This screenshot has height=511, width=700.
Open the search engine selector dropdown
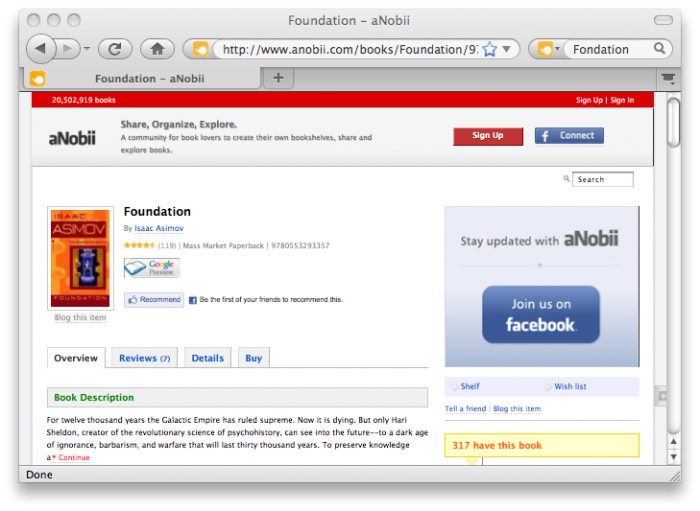click(x=548, y=49)
